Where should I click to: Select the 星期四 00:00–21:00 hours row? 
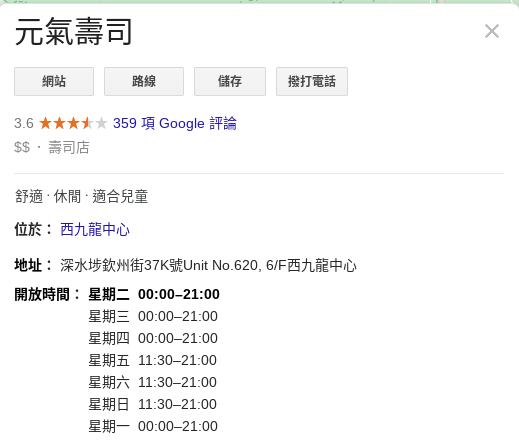point(153,338)
